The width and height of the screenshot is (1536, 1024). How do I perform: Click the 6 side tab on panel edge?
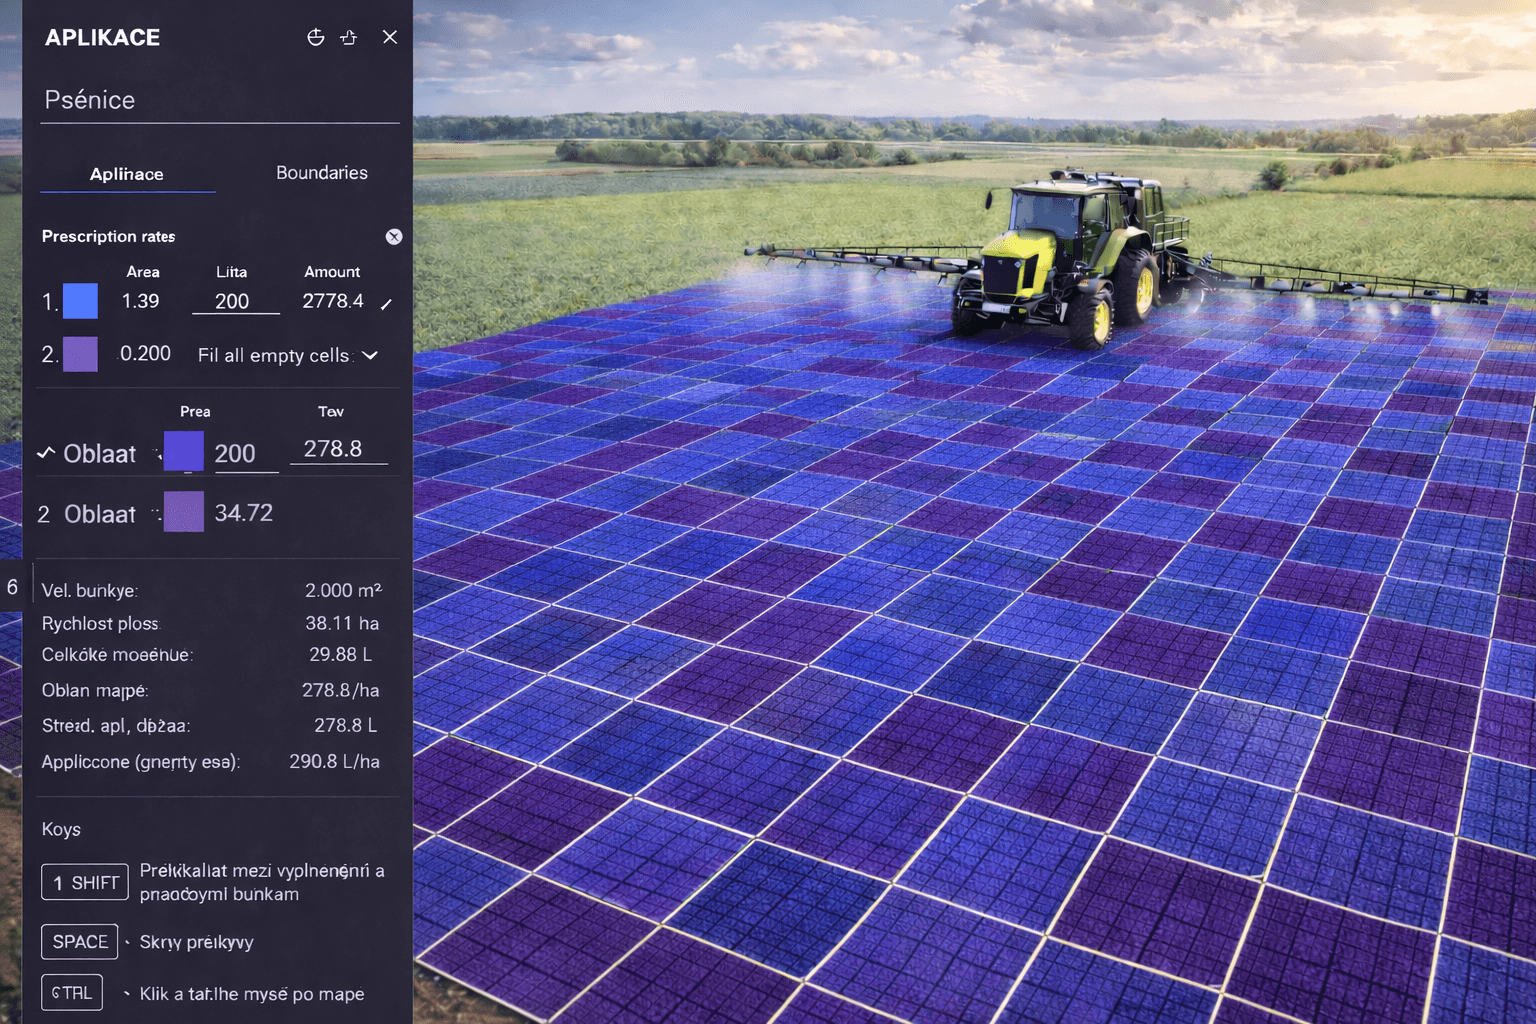12,587
